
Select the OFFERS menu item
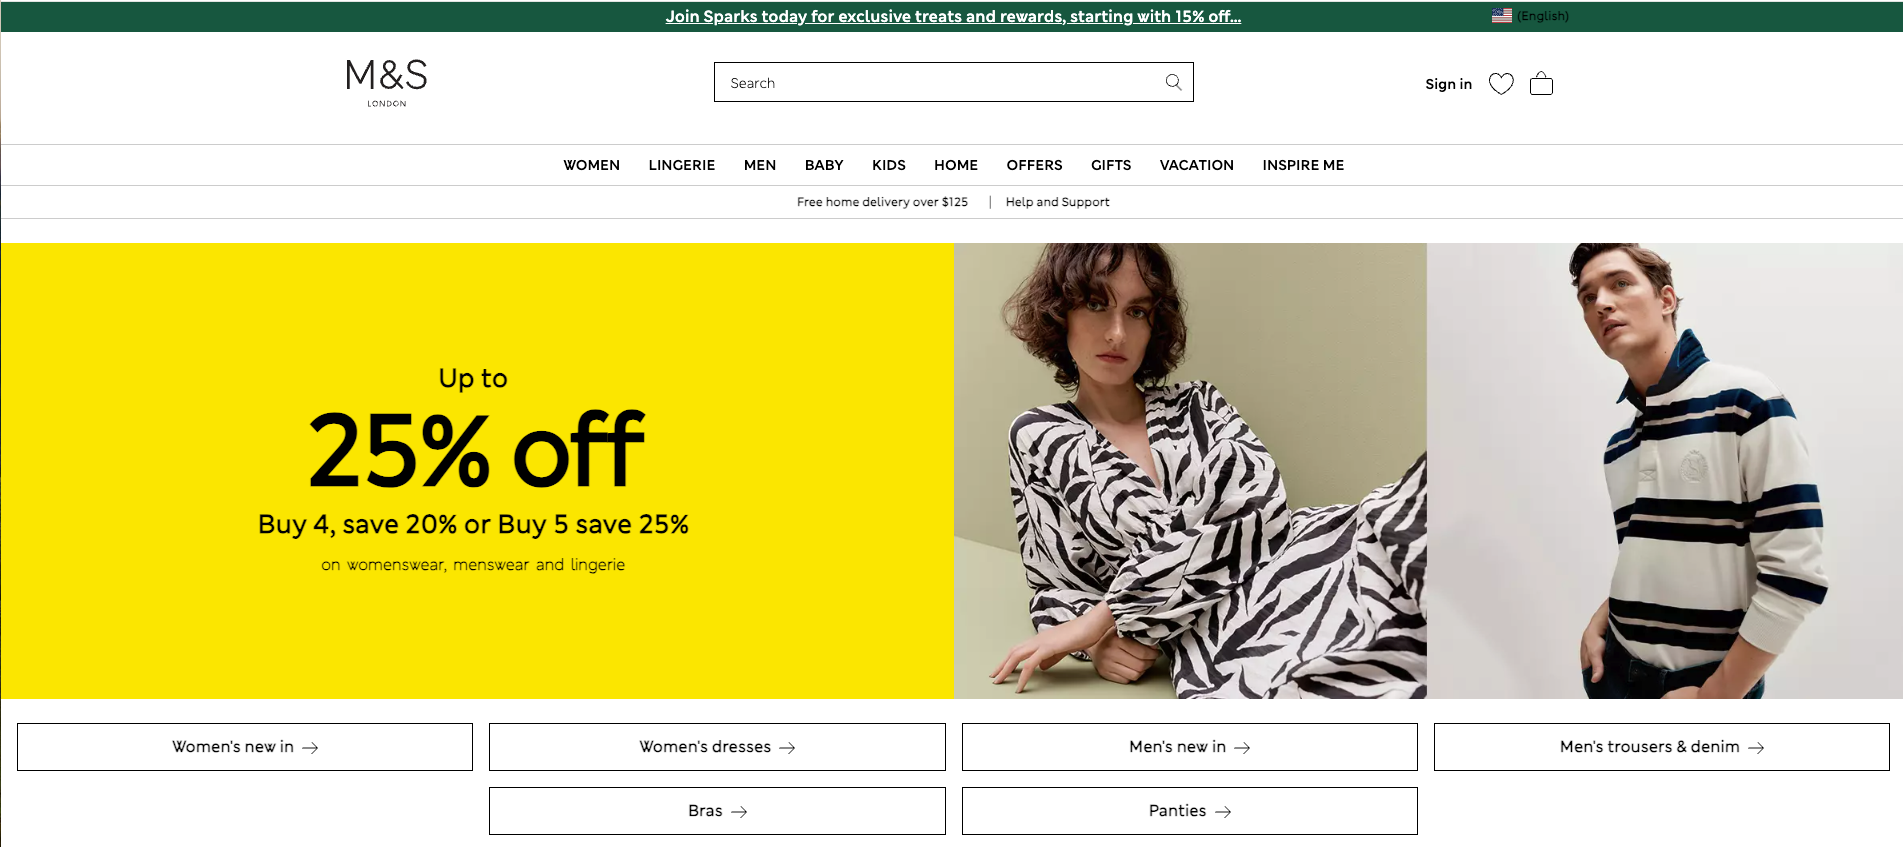1034,165
